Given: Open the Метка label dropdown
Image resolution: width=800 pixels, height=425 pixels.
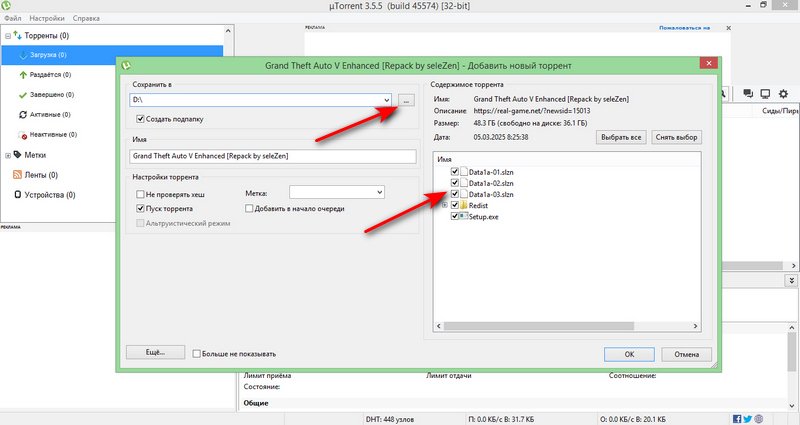Looking at the screenshot, I should tap(379, 192).
